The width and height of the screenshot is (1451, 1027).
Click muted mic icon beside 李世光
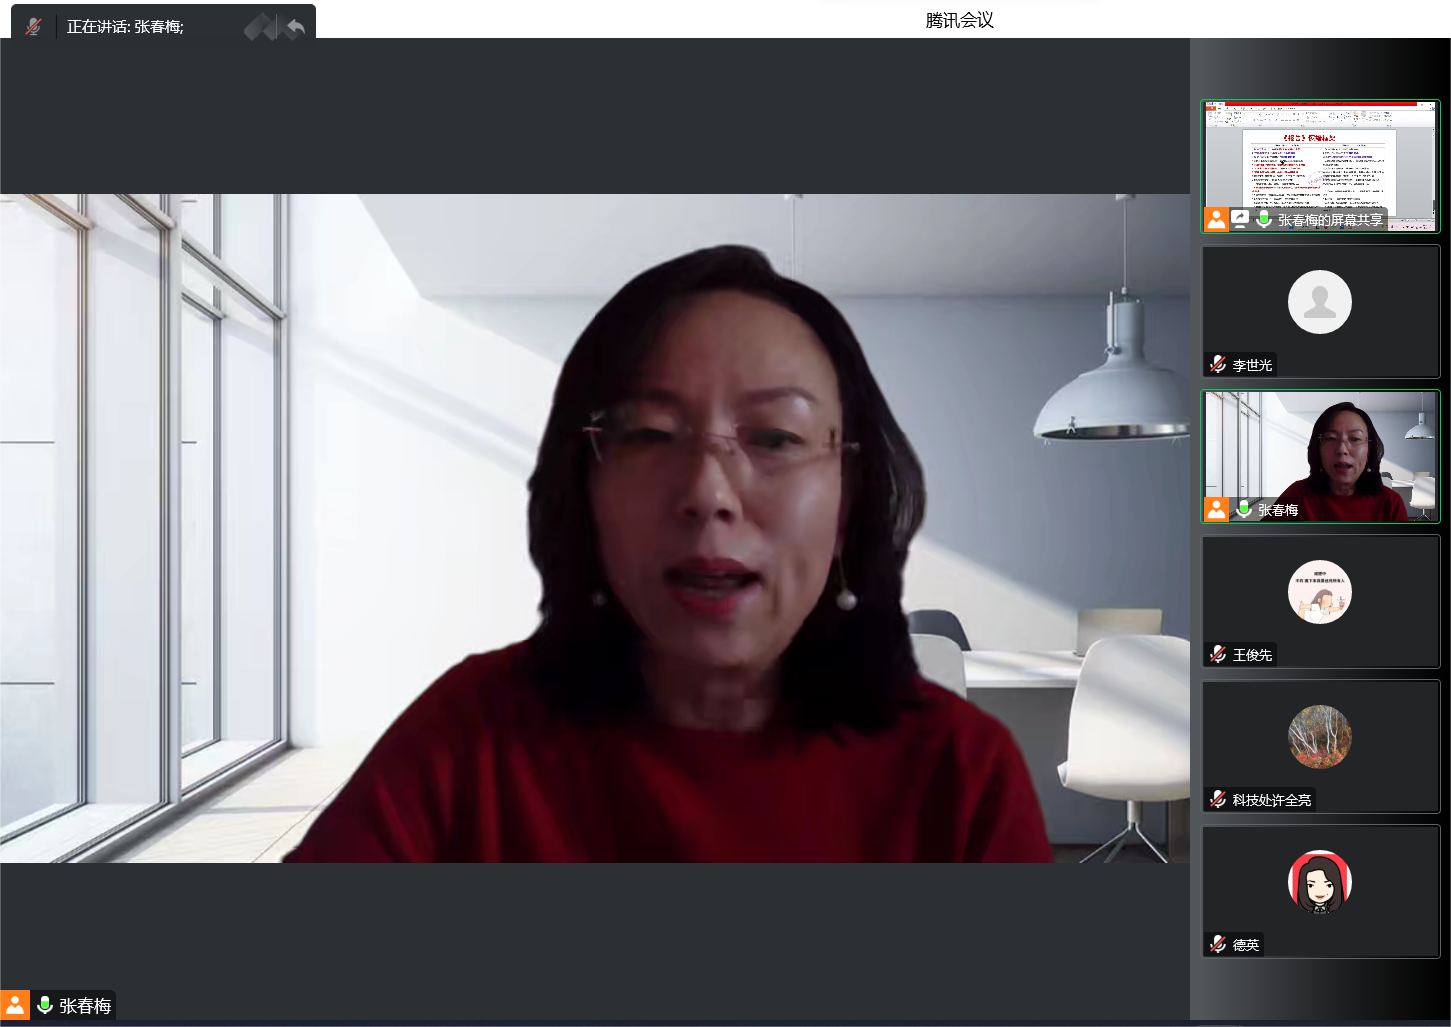pos(1217,365)
